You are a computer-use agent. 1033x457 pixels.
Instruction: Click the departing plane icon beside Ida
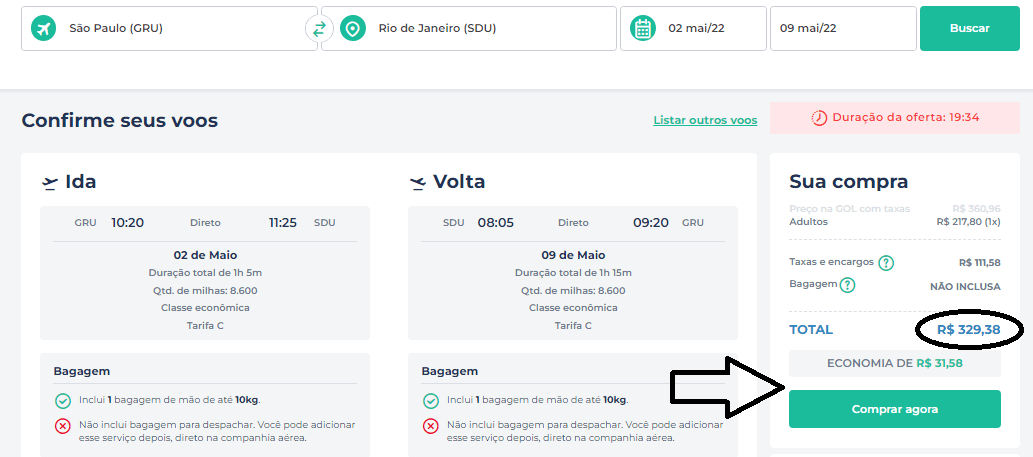pos(50,183)
